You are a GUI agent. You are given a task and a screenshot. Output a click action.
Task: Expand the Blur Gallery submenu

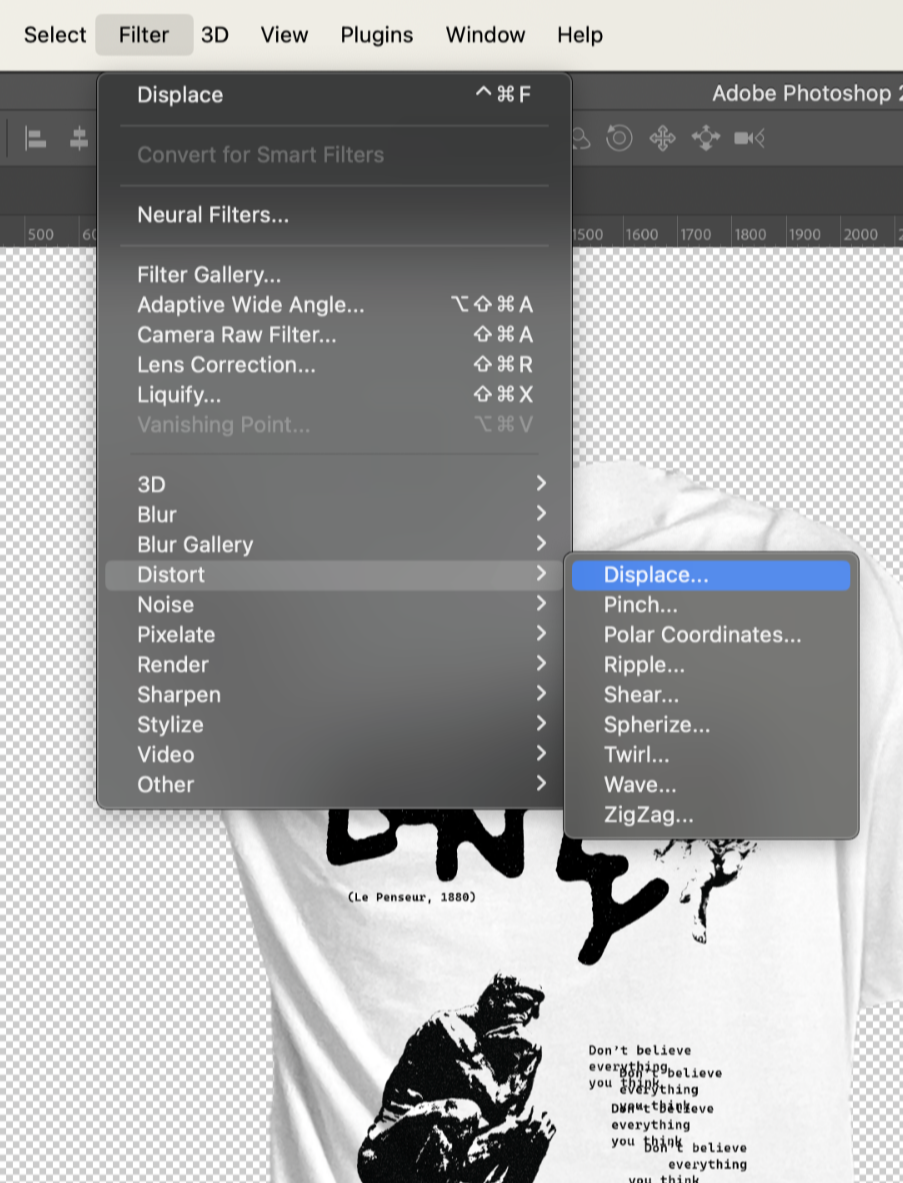[x=334, y=545]
